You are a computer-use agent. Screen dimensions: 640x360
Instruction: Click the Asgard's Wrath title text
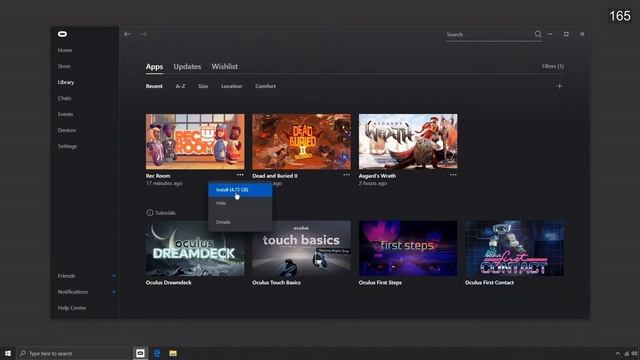(x=377, y=176)
